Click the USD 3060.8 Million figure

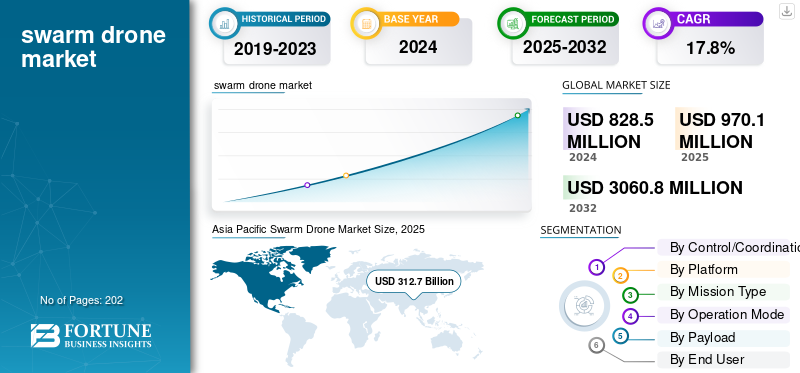pyautogui.click(x=655, y=188)
